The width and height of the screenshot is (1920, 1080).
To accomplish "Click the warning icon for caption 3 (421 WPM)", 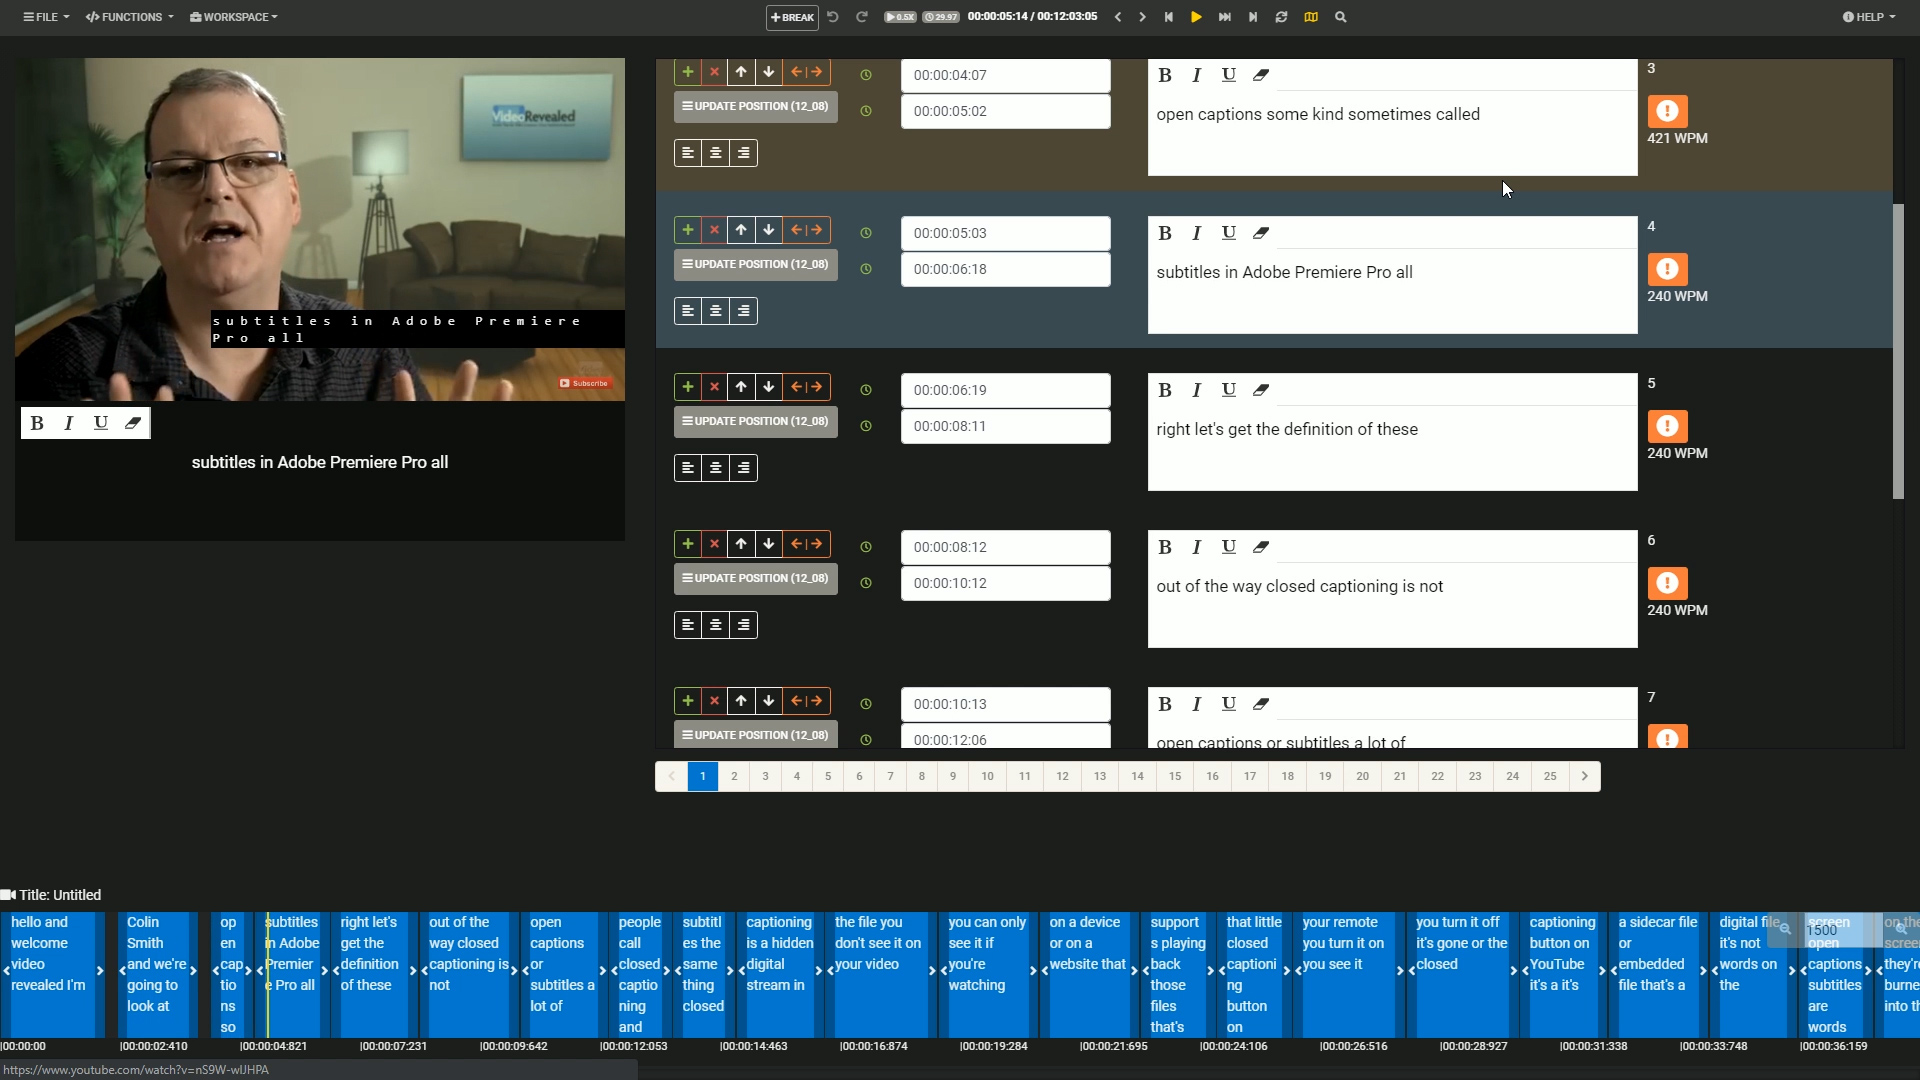I will pos(1667,111).
